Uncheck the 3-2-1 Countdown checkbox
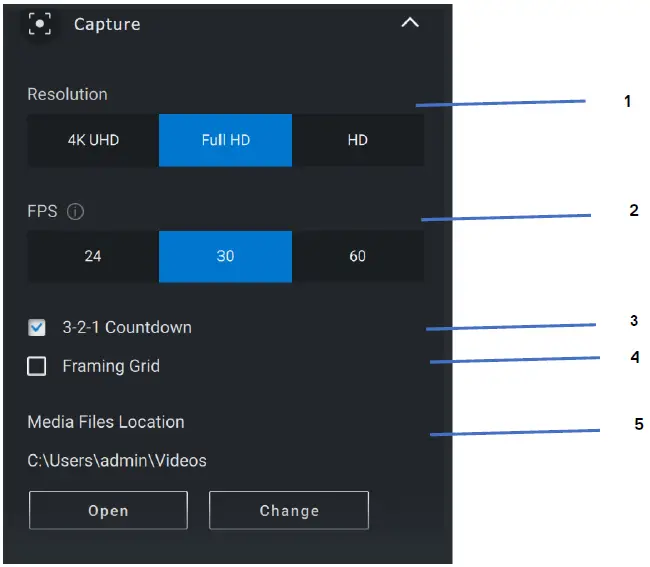This screenshot has height=567, width=650. [x=37, y=327]
